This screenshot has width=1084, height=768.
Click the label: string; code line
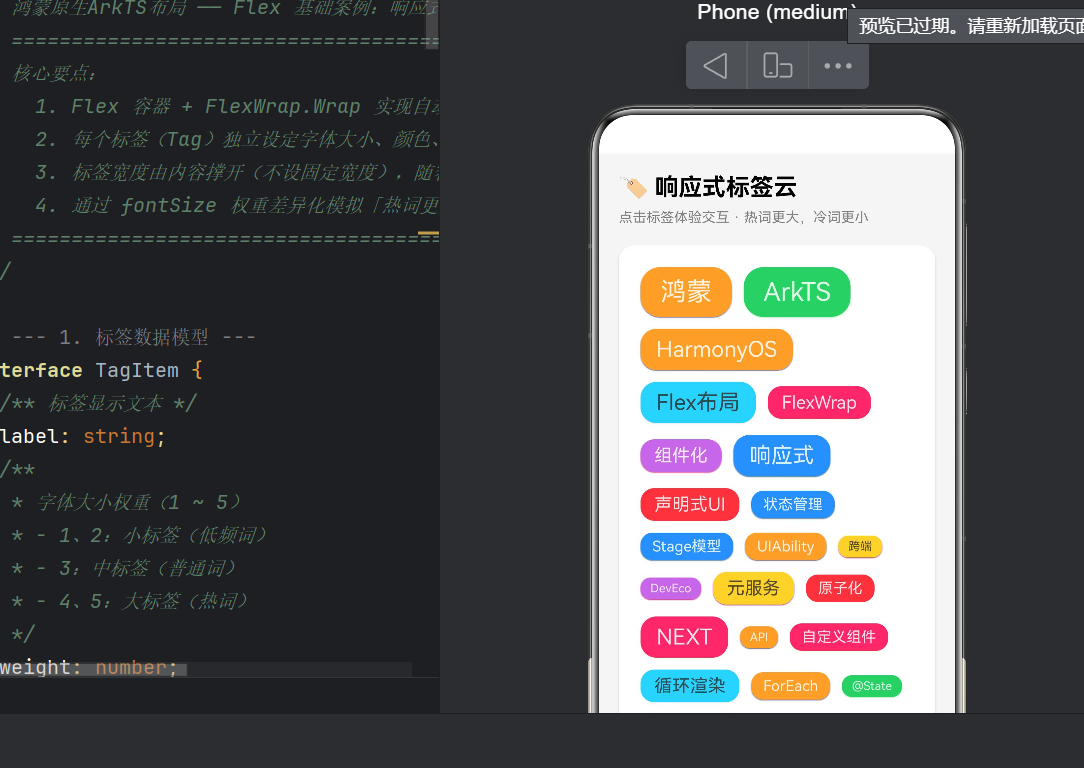(83, 436)
